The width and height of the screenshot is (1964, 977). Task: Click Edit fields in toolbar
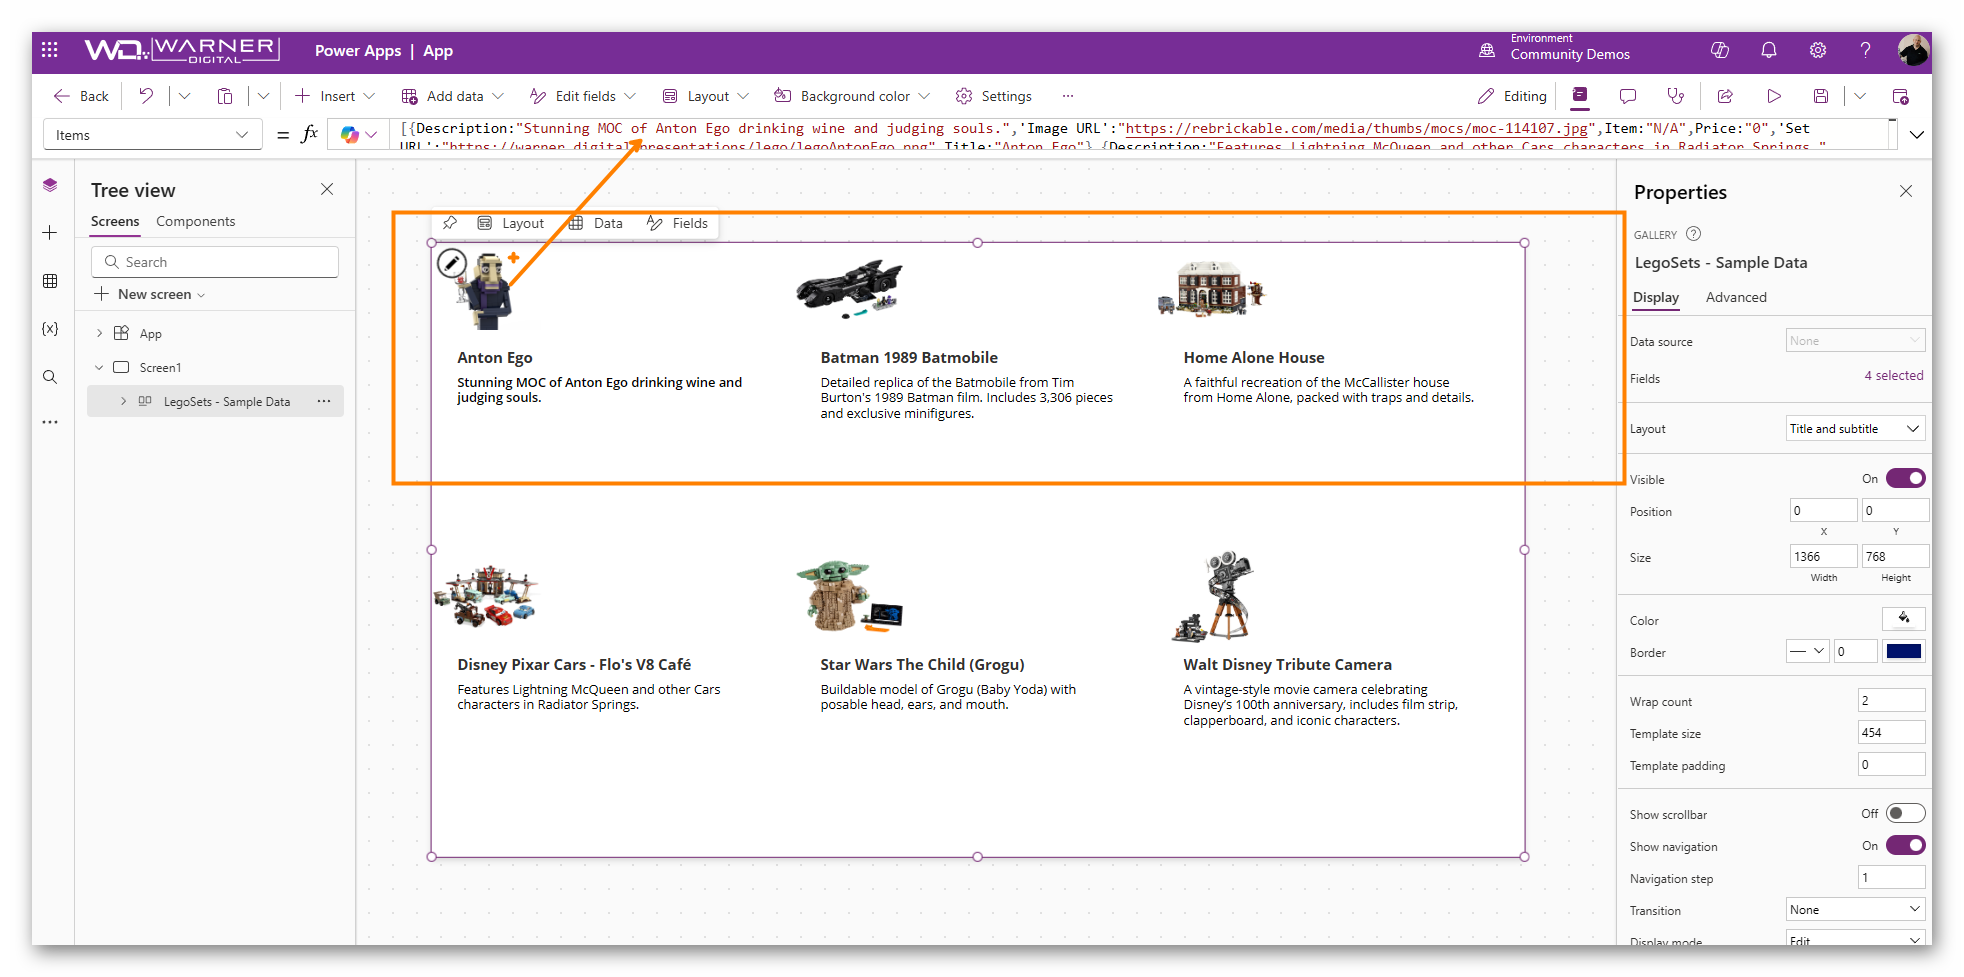(583, 96)
